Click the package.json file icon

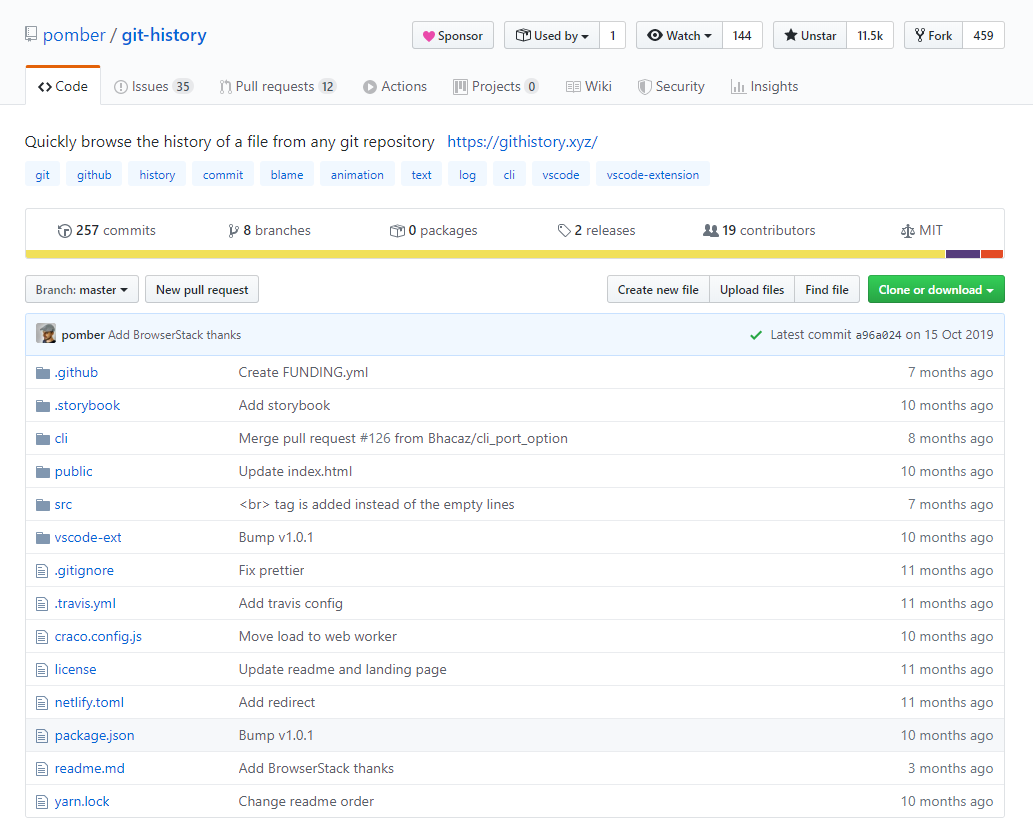(42, 735)
